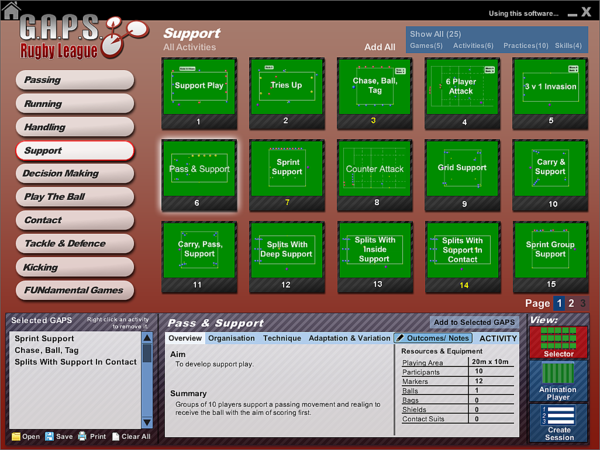The width and height of the screenshot is (600, 450).
Task: Clear All selected GAPS
Action: [131, 437]
